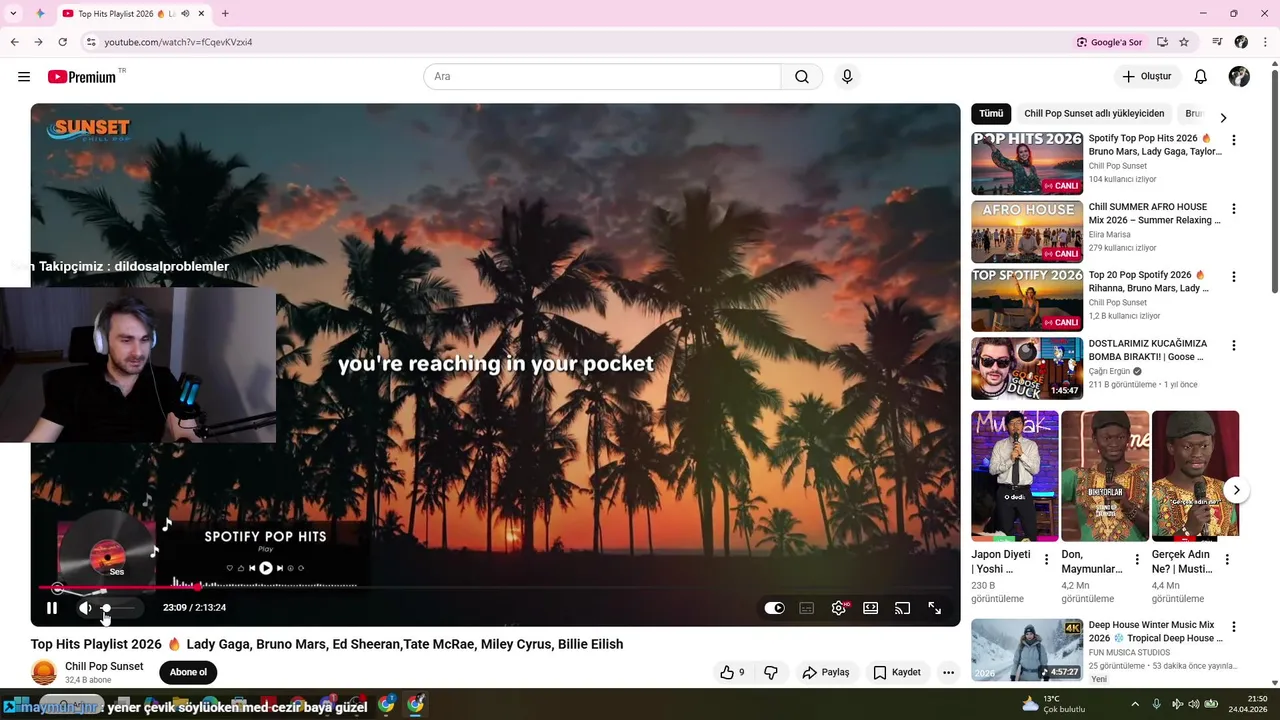Subscribe with Abone ol button

pyautogui.click(x=188, y=672)
